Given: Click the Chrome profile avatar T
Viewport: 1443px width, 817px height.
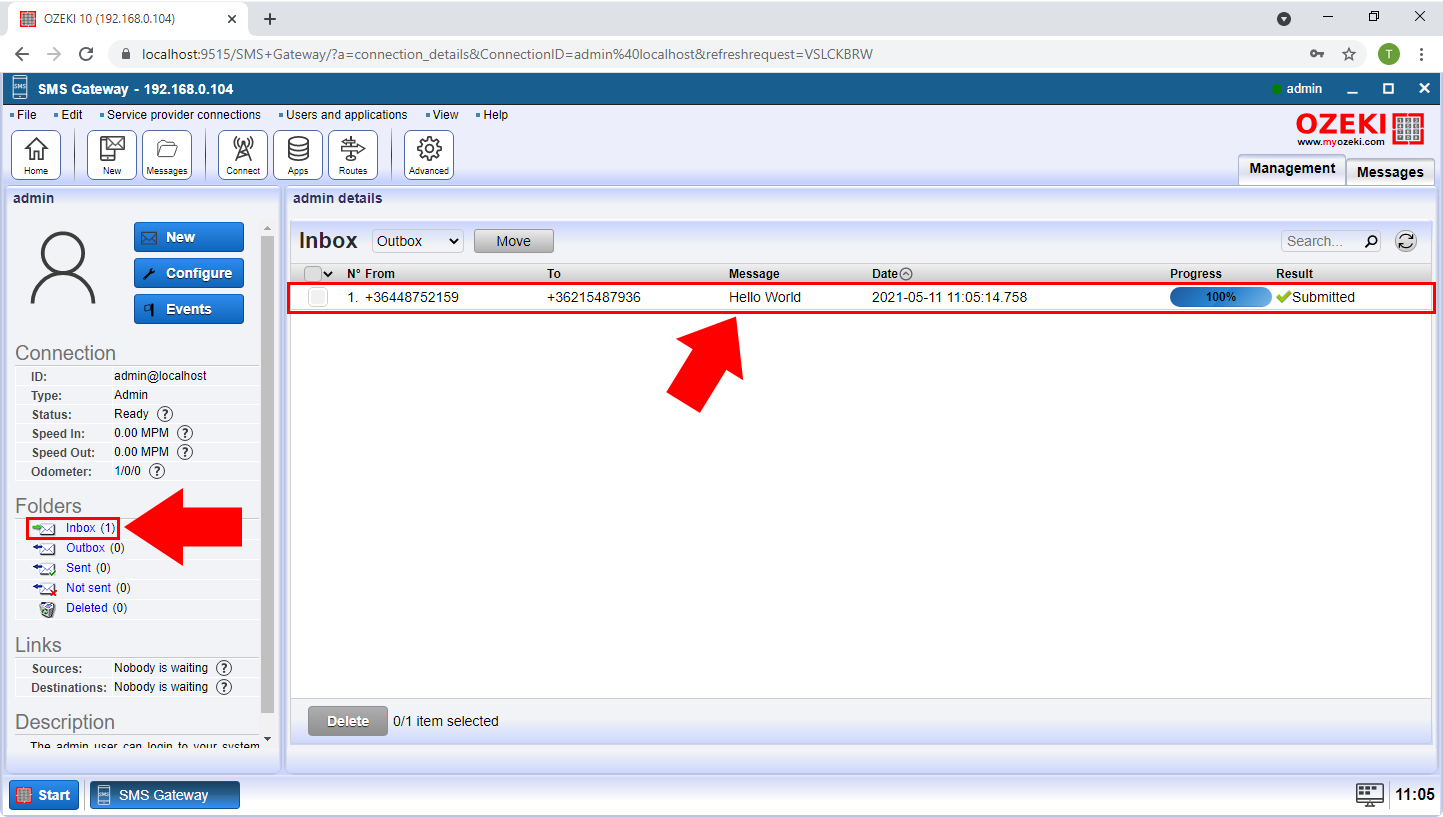Looking at the screenshot, I should click(1388, 54).
